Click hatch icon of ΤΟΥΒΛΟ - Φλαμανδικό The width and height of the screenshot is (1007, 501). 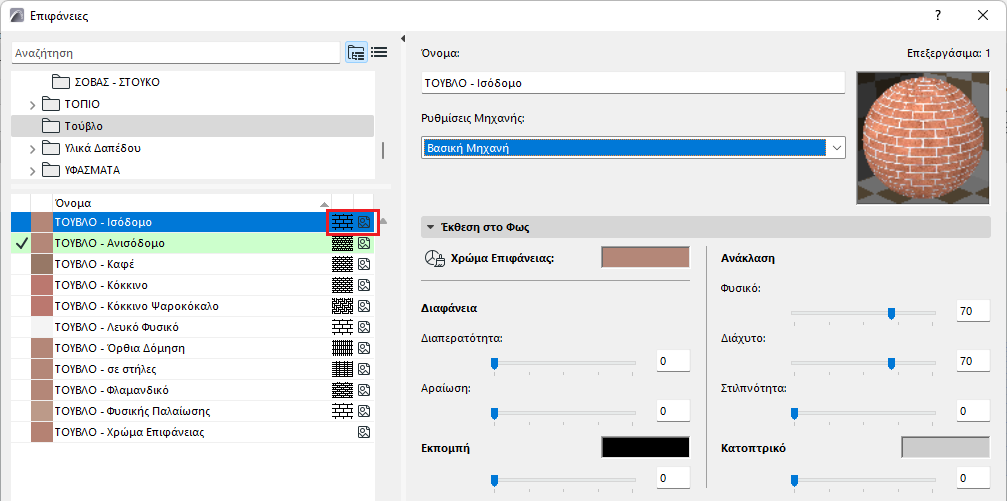(342, 390)
